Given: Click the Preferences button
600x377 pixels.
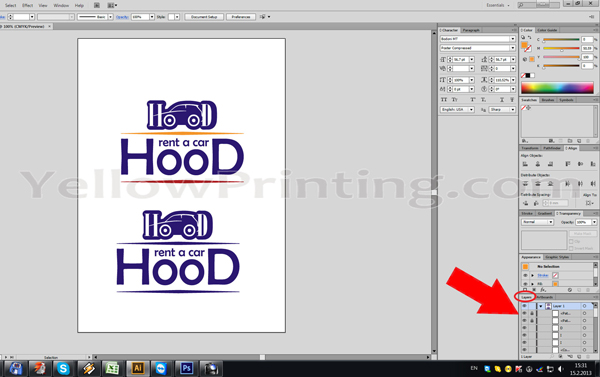Looking at the screenshot, I should click(x=241, y=17).
